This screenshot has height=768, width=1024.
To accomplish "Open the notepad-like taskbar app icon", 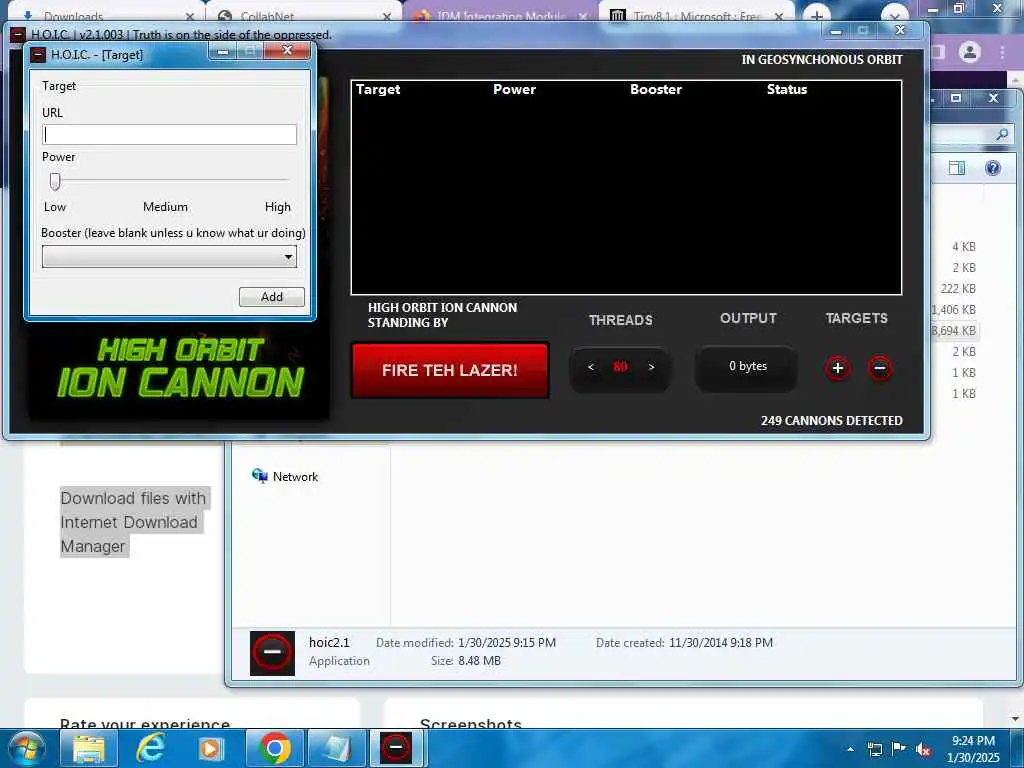I will [x=336, y=748].
